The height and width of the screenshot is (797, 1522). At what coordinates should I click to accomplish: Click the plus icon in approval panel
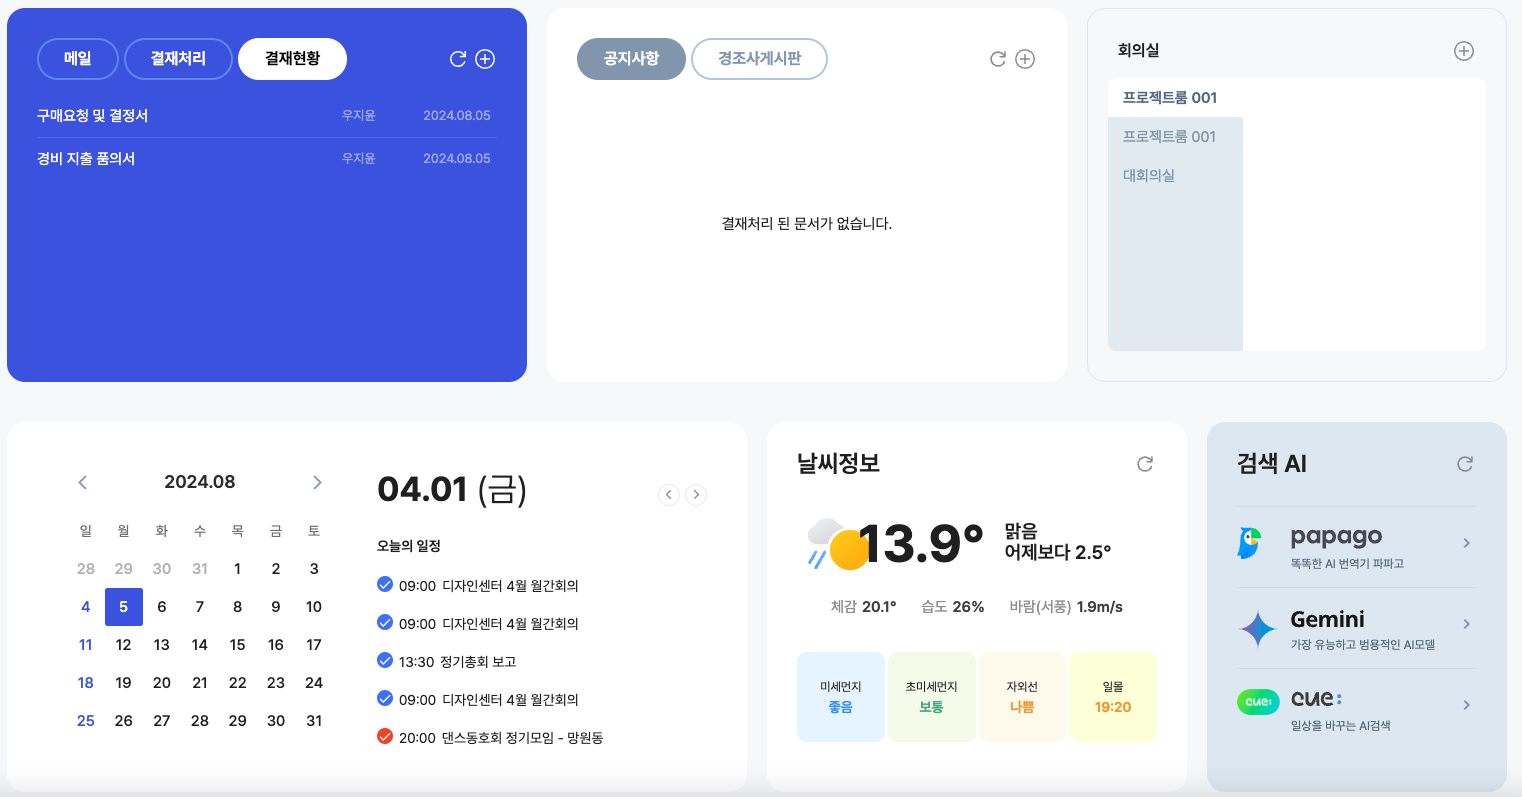pos(485,59)
